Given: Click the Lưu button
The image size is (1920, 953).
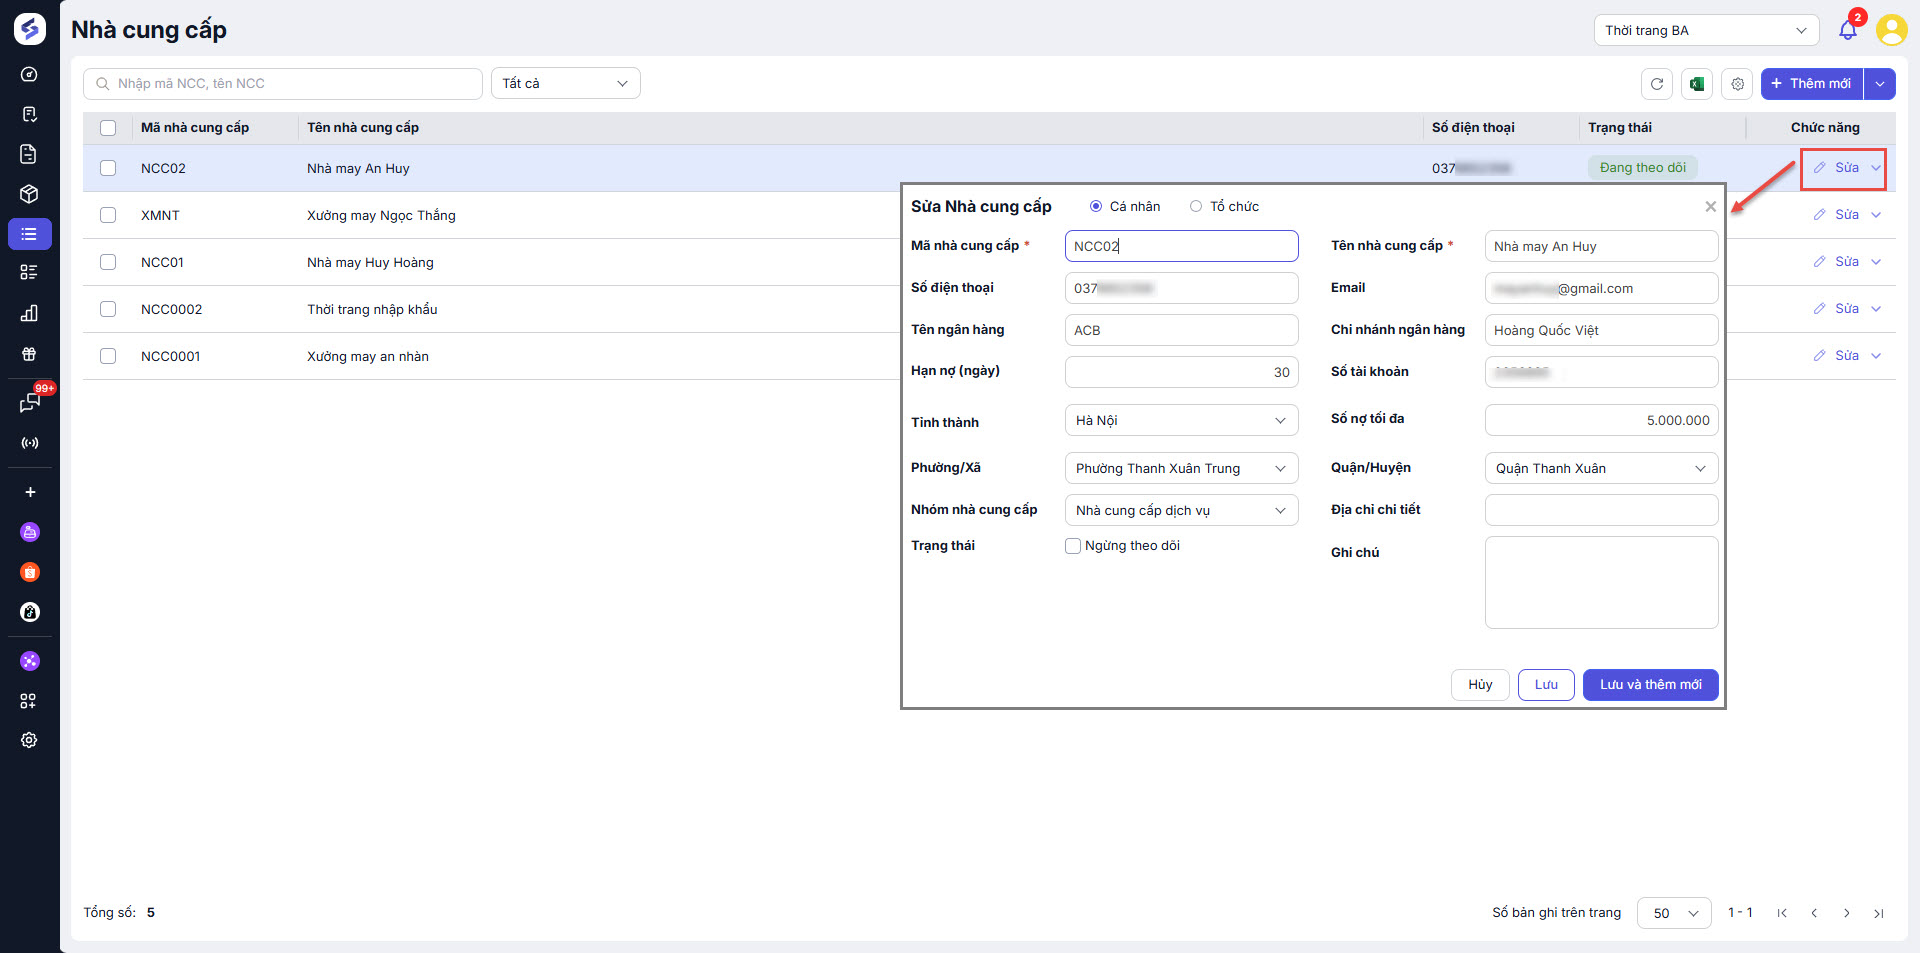Looking at the screenshot, I should [x=1546, y=685].
